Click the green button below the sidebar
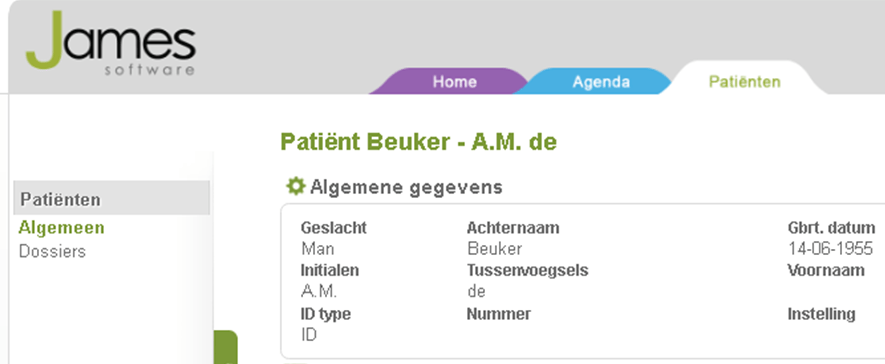The height and width of the screenshot is (364, 885). tap(226, 347)
